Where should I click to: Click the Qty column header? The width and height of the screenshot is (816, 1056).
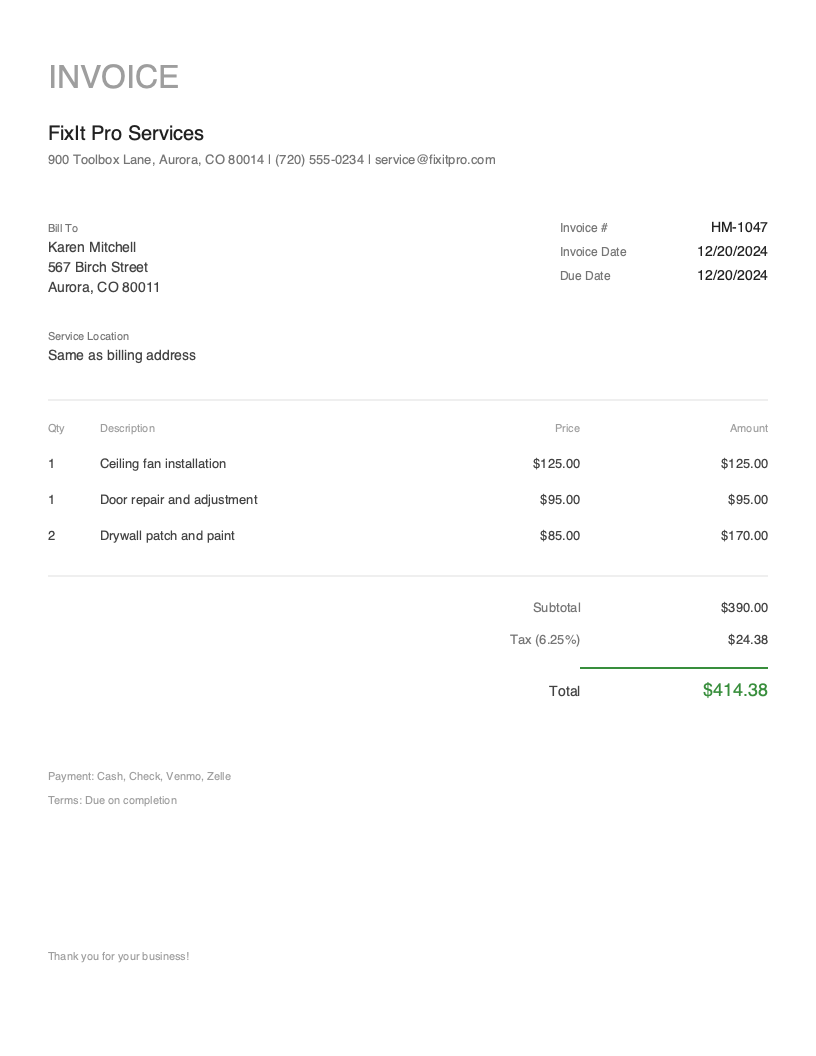[x=55, y=428]
